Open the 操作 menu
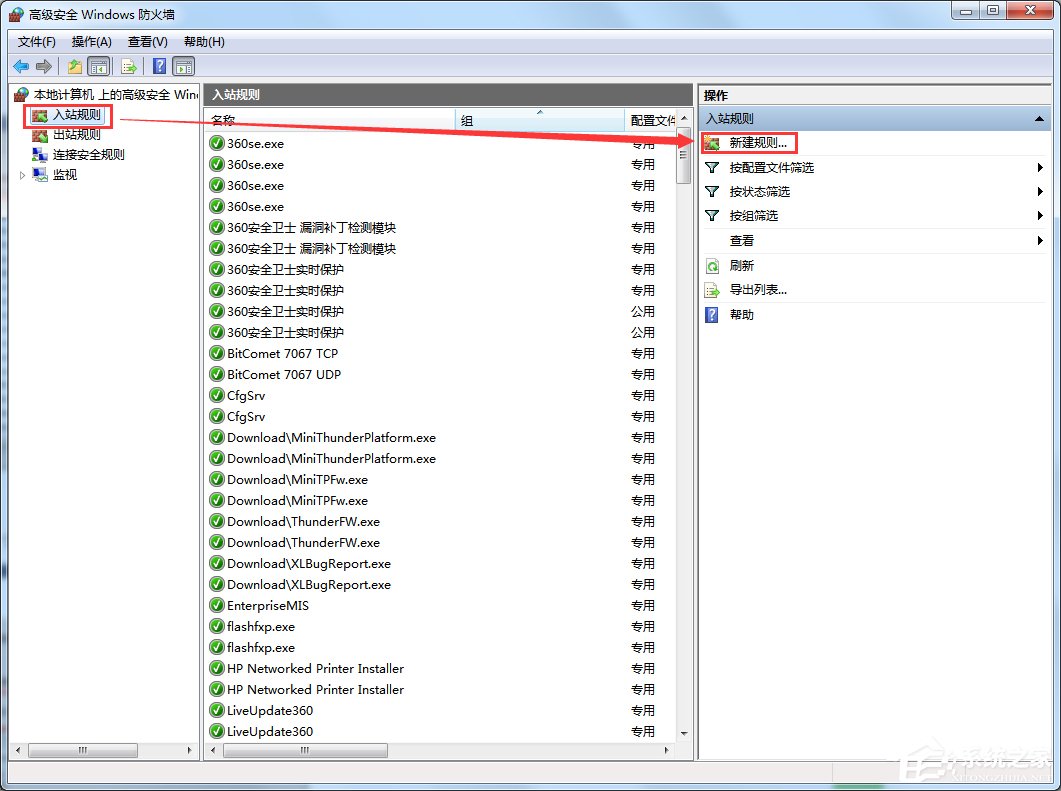 (91, 41)
